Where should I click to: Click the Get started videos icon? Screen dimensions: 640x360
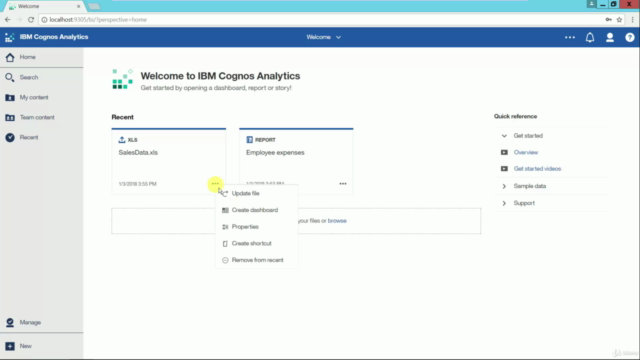click(504, 169)
